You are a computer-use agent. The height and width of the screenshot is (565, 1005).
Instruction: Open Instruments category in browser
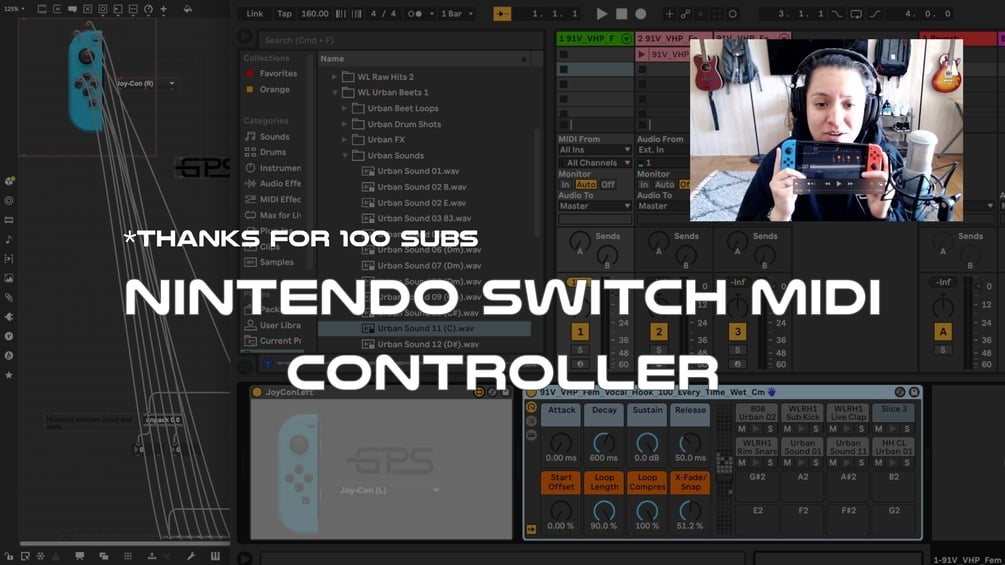273,168
